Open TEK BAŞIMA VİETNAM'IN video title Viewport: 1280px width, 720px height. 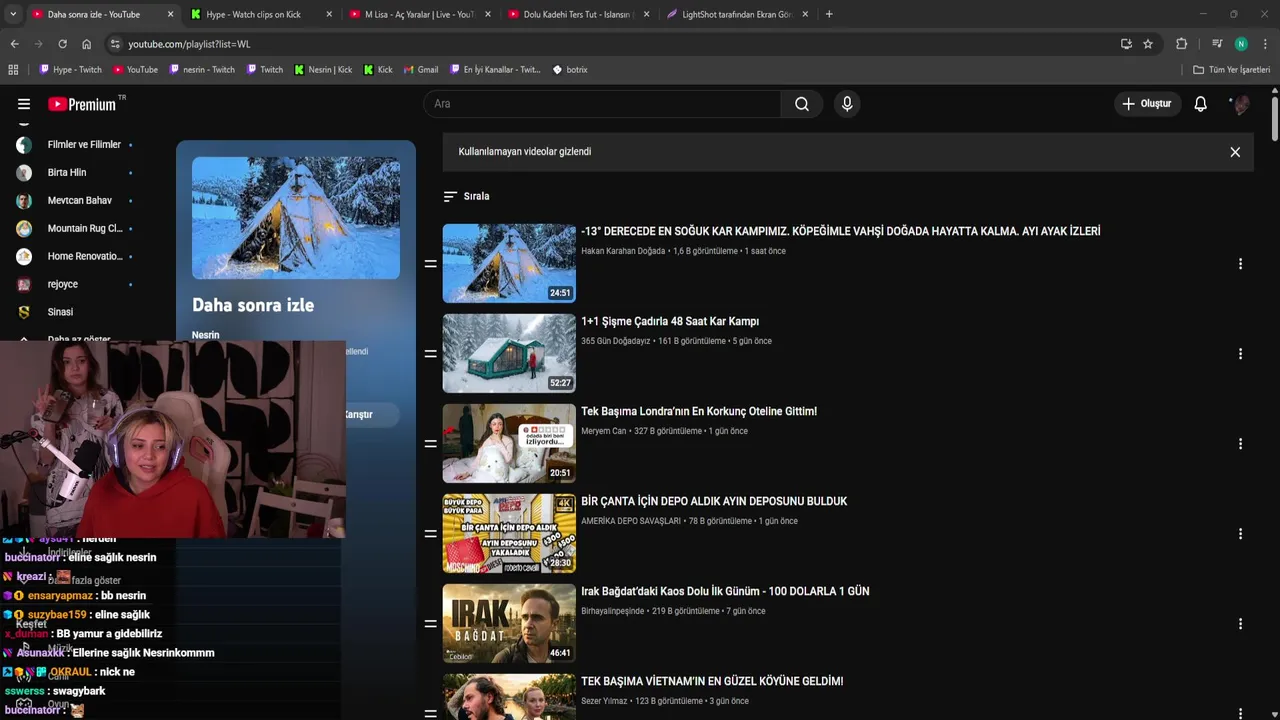(x=712, y=681)
